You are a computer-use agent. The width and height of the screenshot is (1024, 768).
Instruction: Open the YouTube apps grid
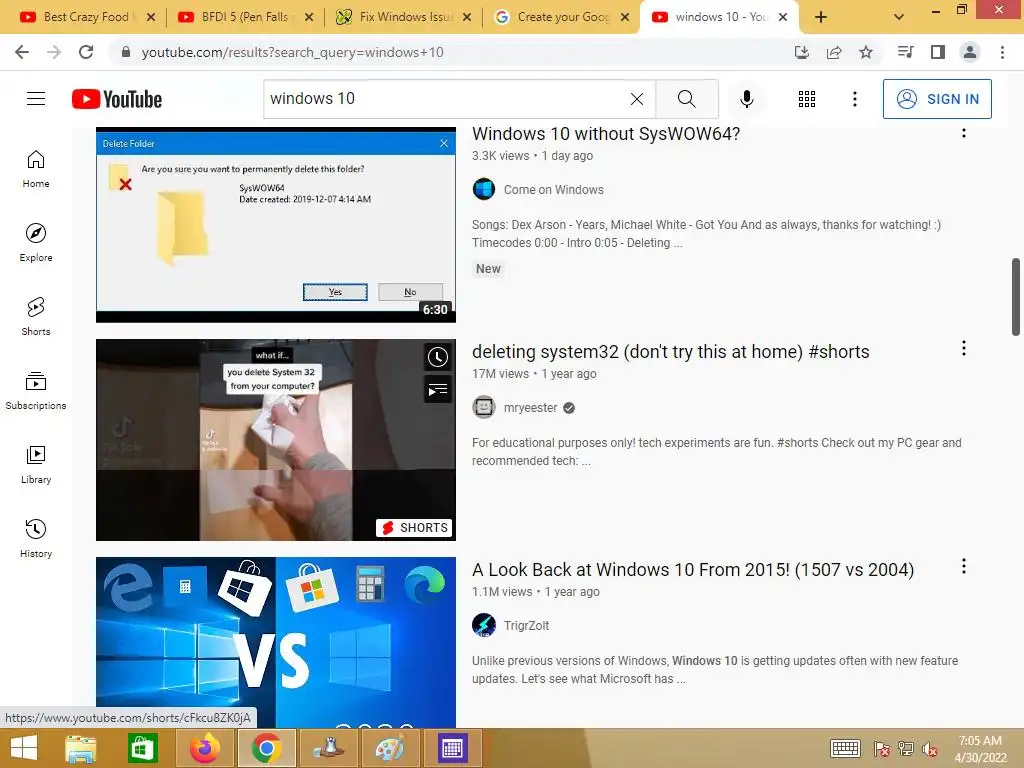click(807, 99)
